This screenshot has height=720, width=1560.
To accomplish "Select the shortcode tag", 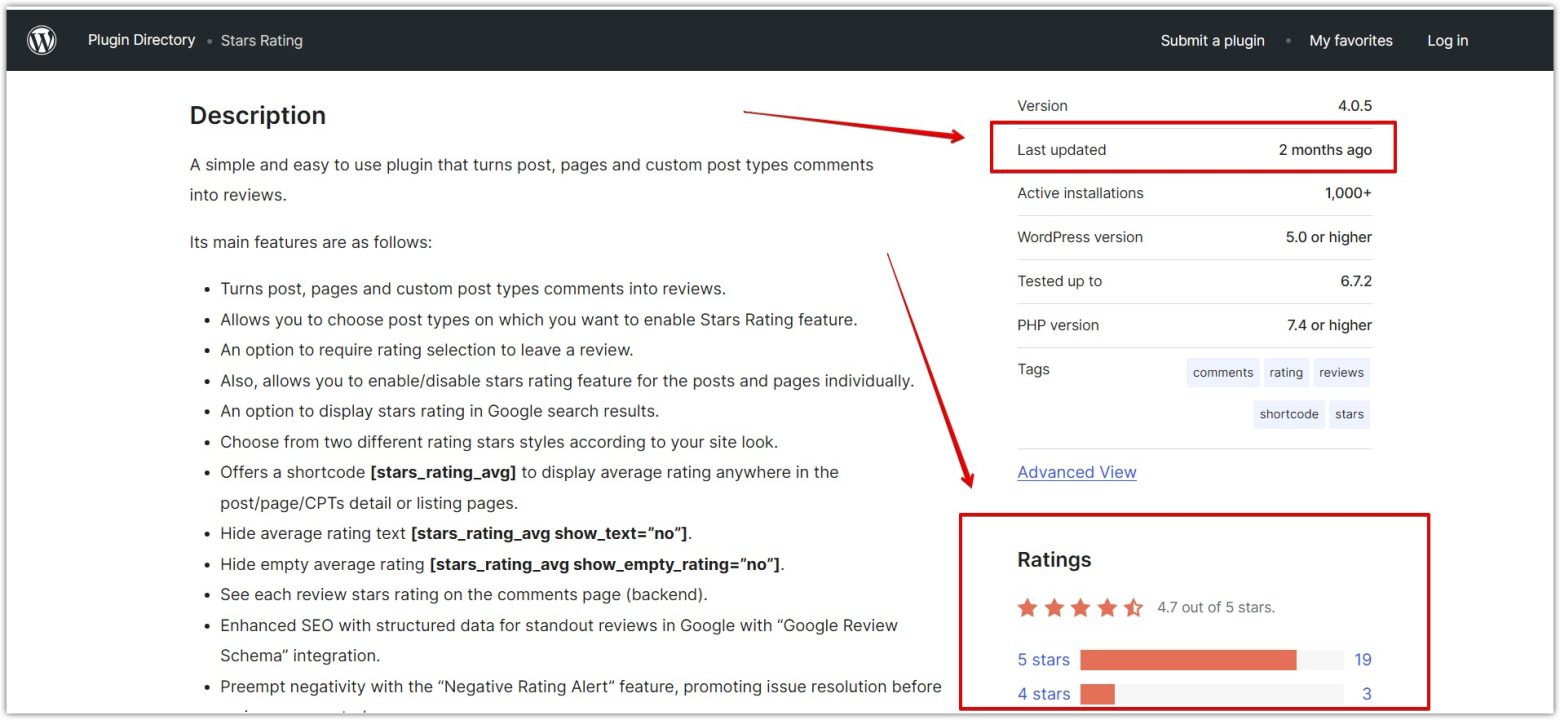I will pos(1289,414).
